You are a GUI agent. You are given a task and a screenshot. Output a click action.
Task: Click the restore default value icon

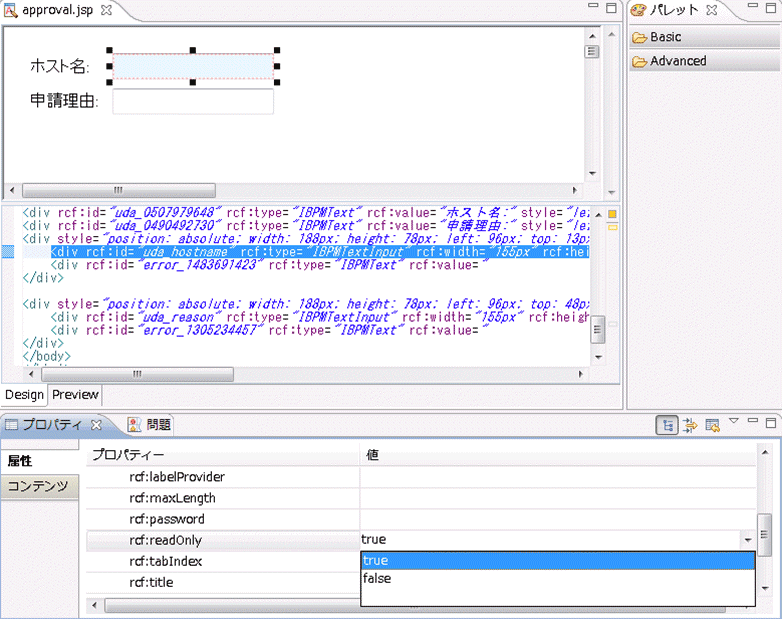point(712,425)
